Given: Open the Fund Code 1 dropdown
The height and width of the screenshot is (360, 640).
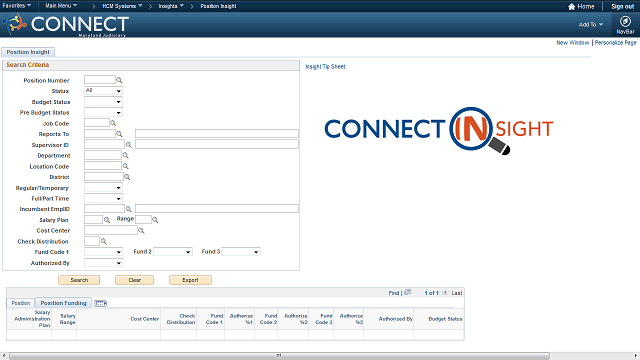Looking at the screenshot, I should click(x=103, y=252).
